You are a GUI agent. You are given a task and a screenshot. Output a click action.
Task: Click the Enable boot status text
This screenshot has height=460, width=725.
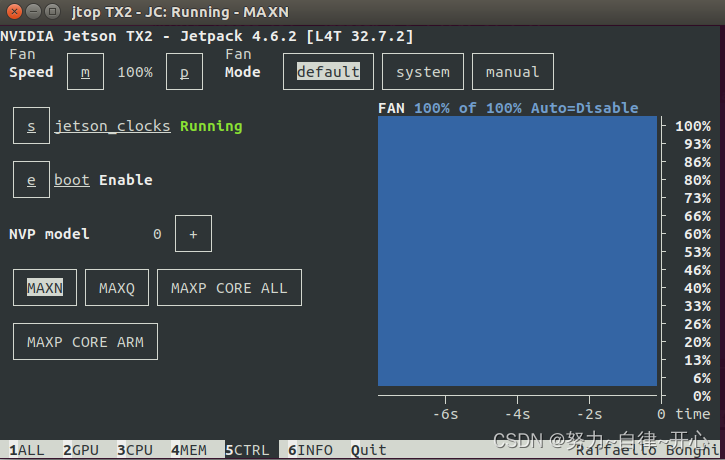pos(126,180)
